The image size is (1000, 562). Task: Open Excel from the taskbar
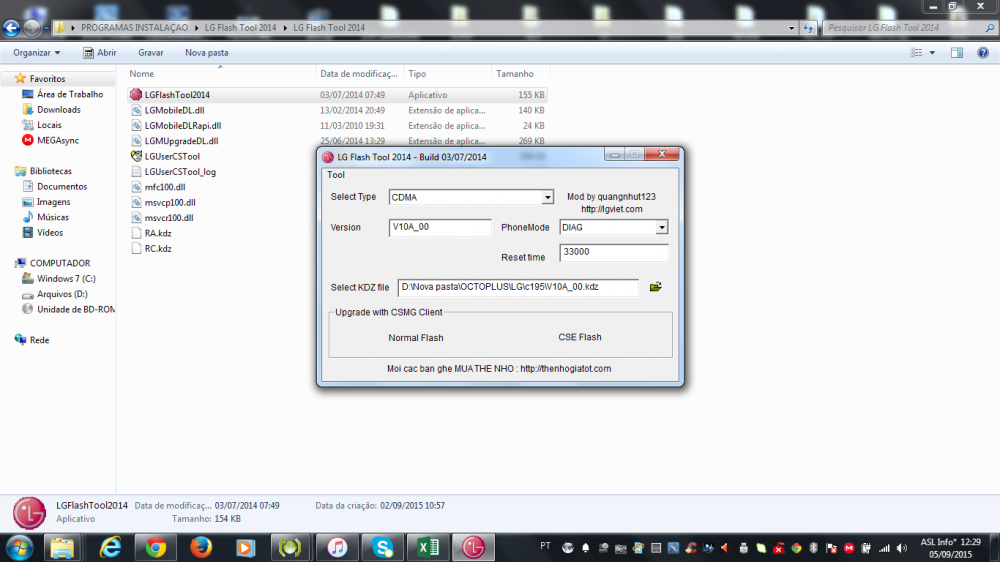(429, 547)
